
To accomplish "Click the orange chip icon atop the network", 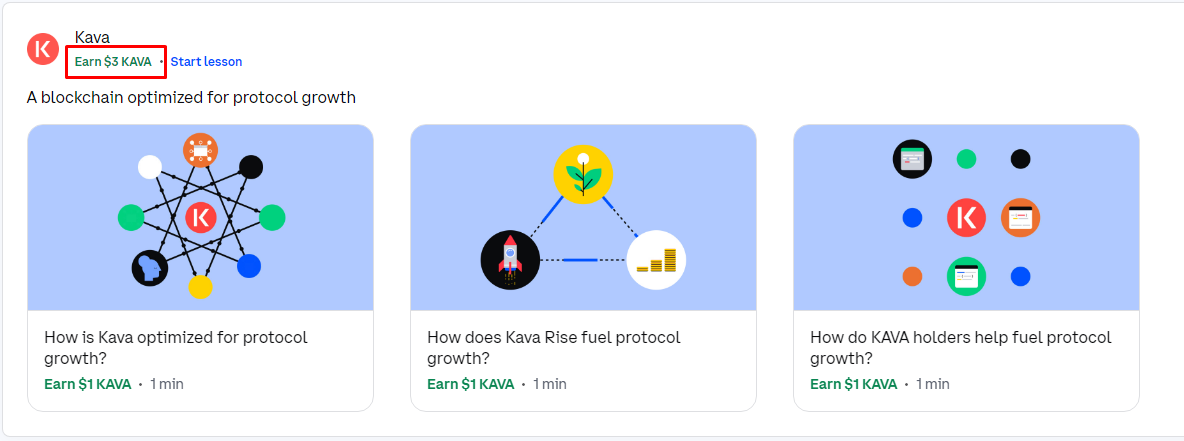I will [201, 150].
